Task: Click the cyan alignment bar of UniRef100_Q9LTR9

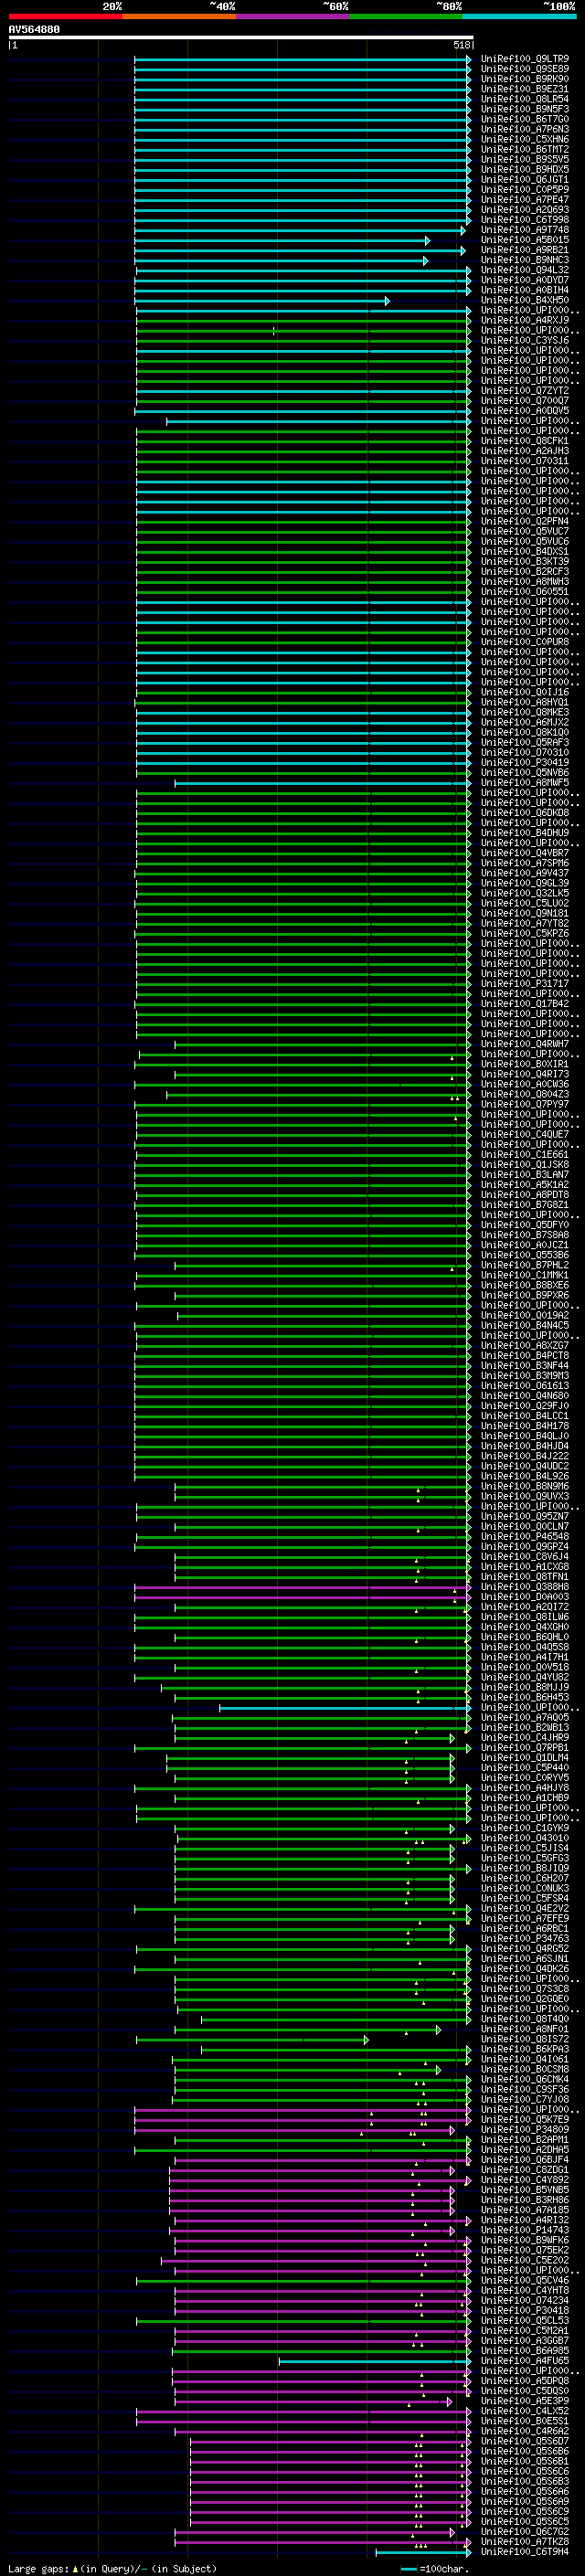Action: 303,60
